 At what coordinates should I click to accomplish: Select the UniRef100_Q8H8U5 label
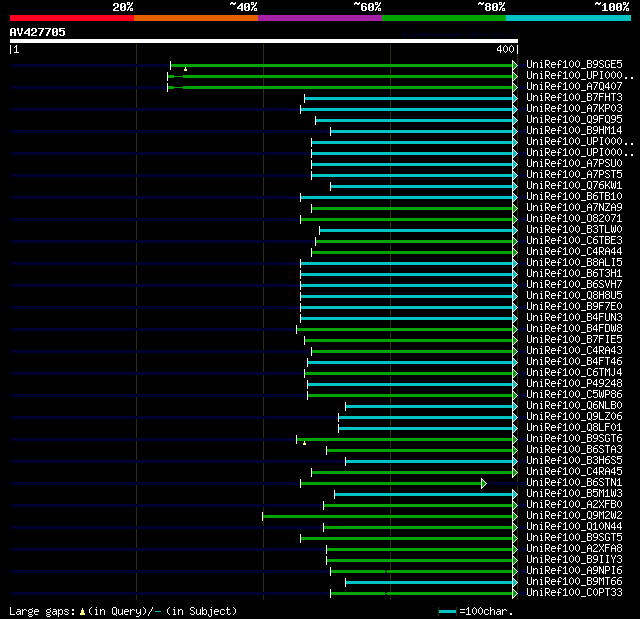(x=574, y=296)
